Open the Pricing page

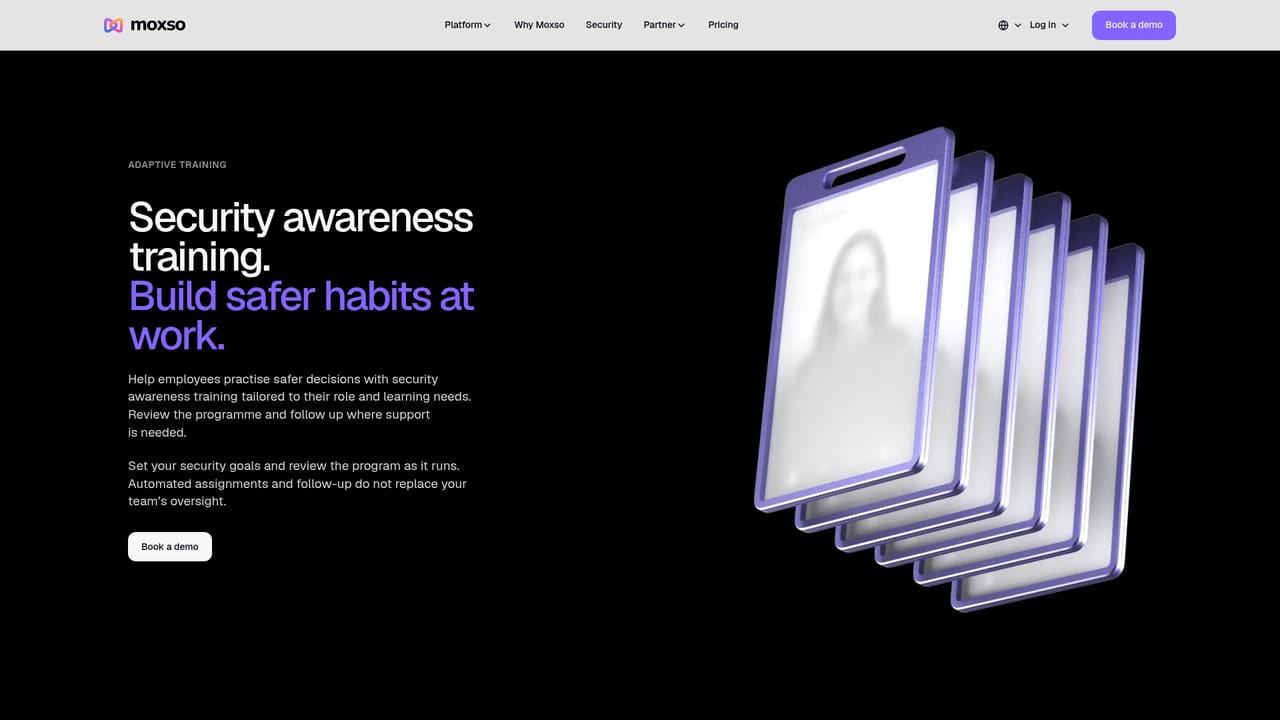point(723,25)
